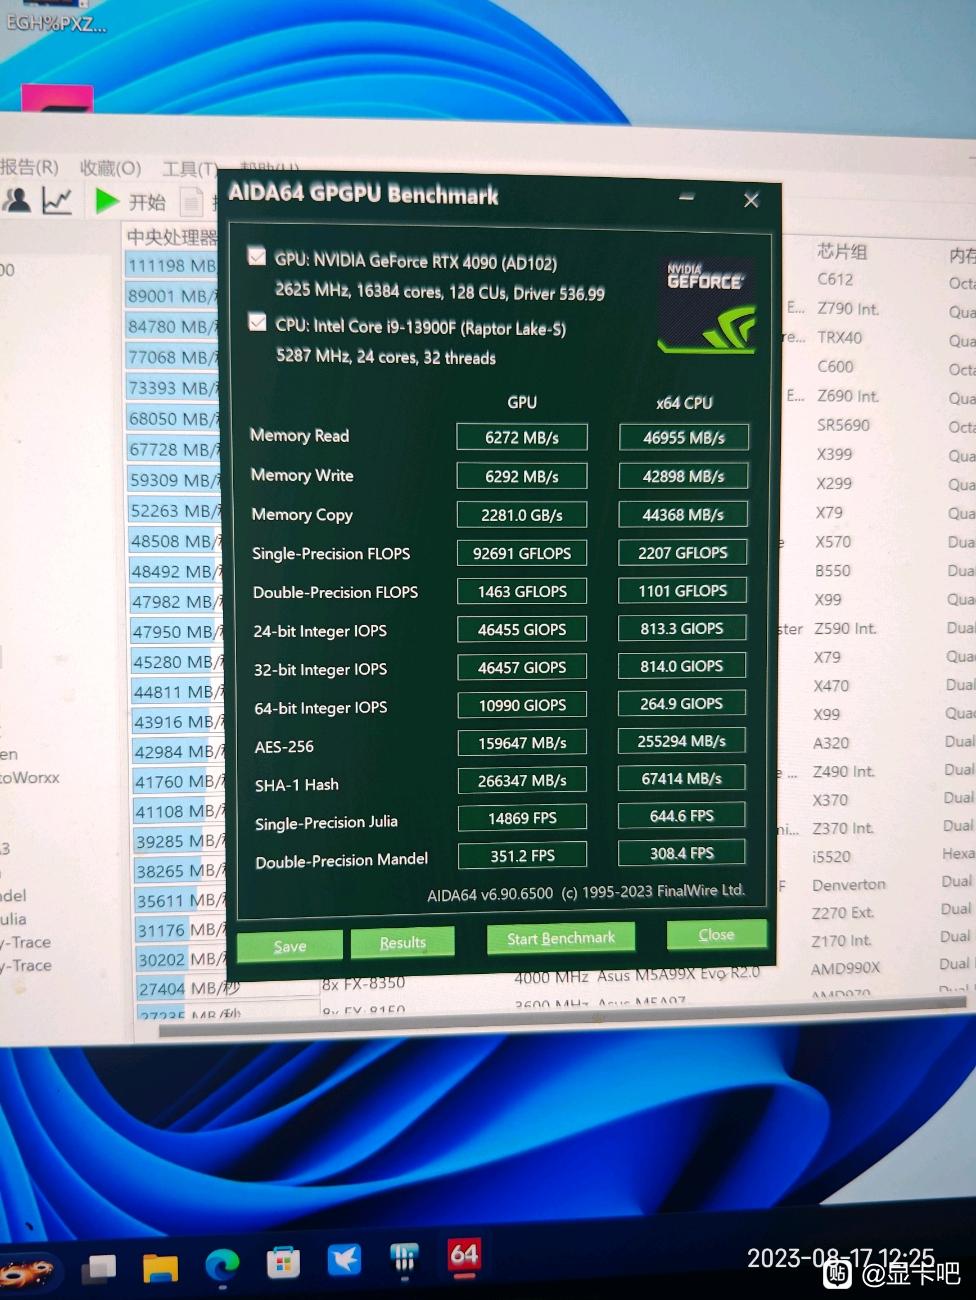Click GPU Memory Write result 6292 MB/s
This screenshot has width=976, height=1300.
click(x=522, y=476)
